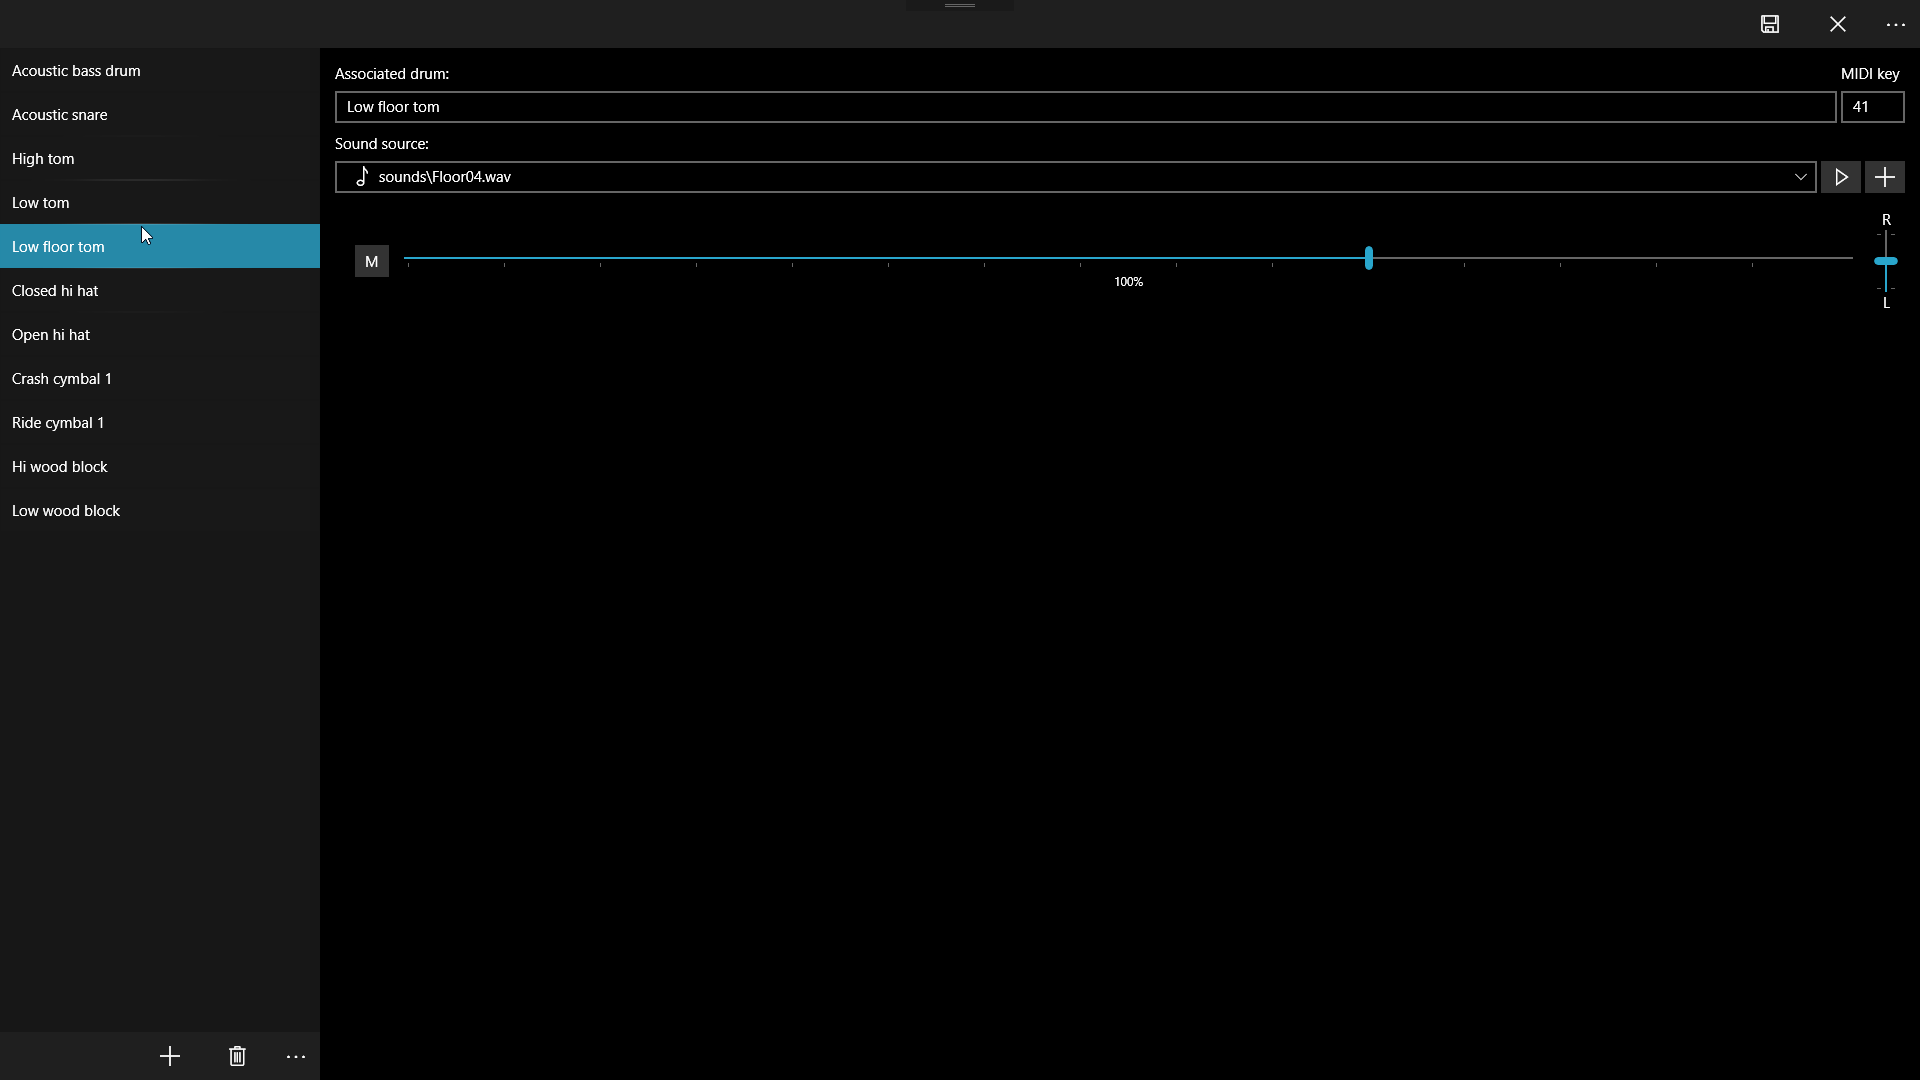
Task: Select Low wood block entry
Action: coord(66,511)
